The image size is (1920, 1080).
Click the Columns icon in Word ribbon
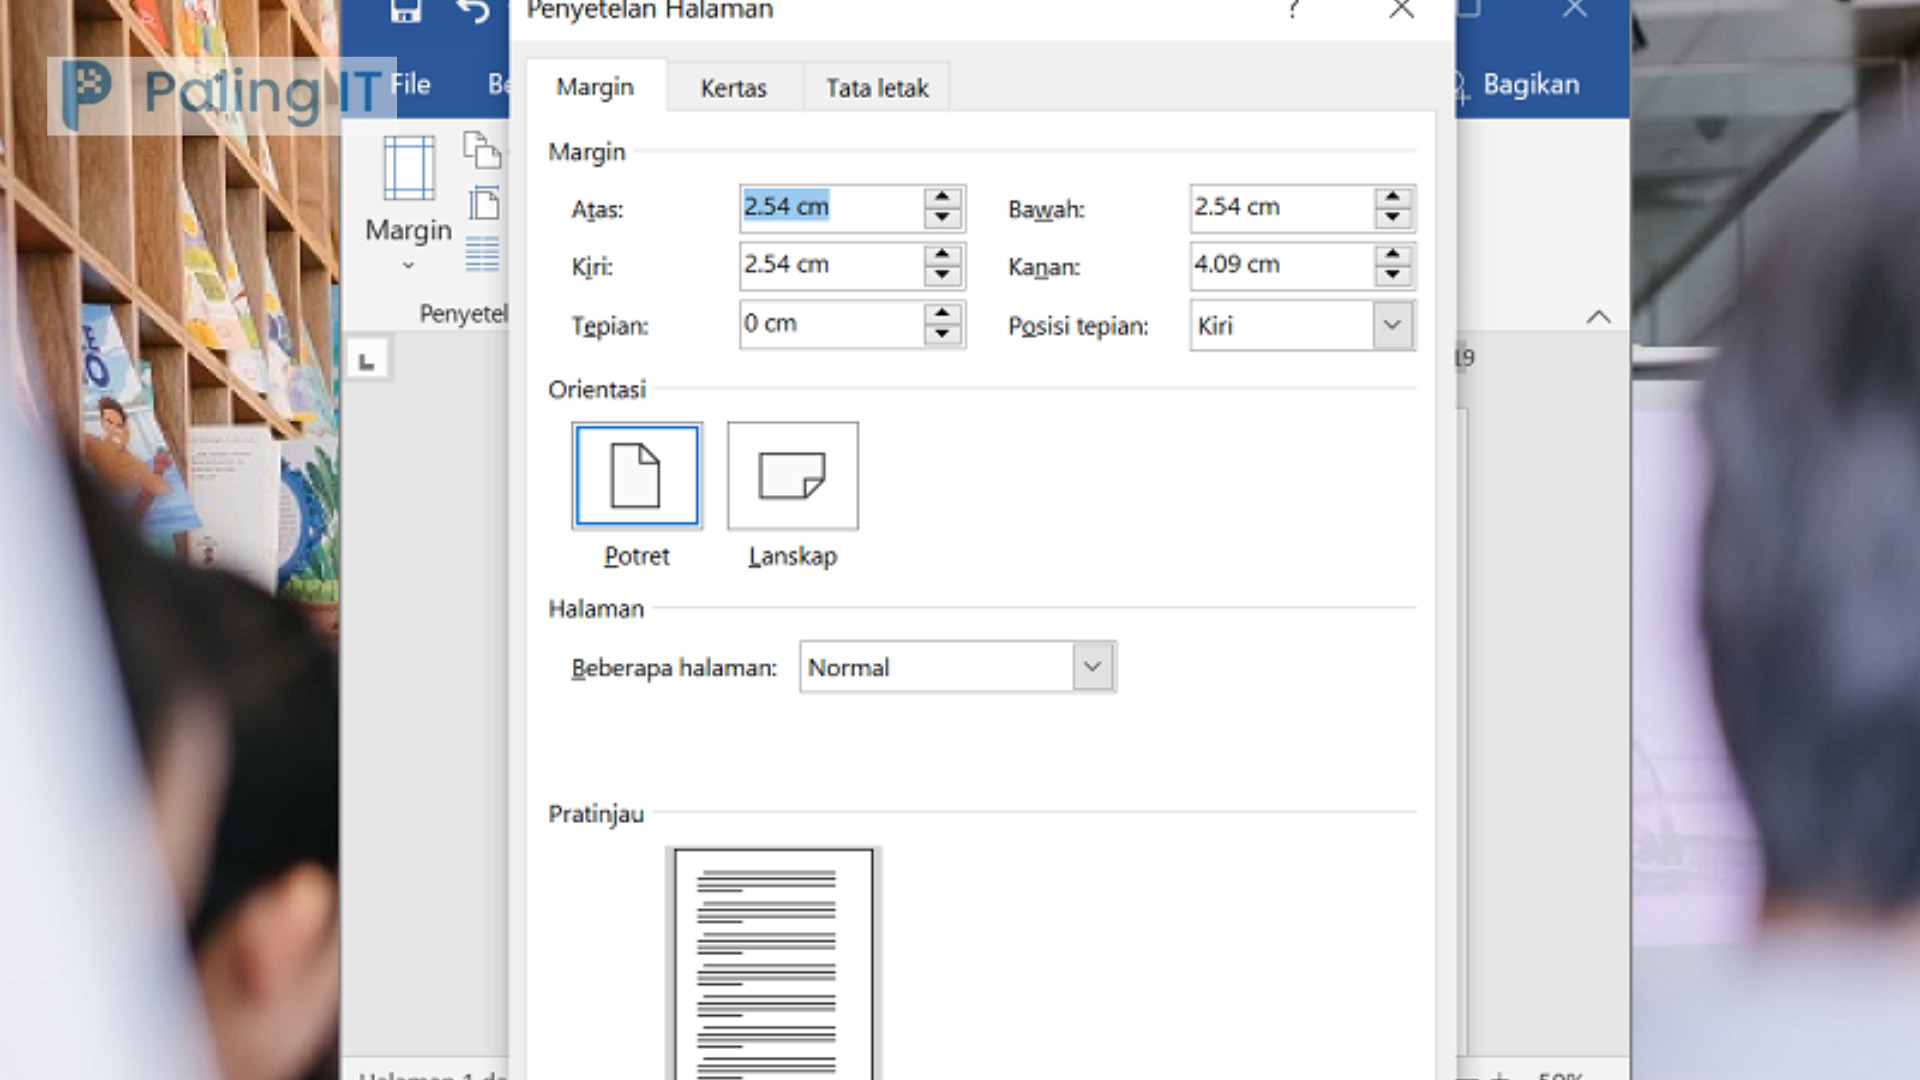point(482,255)
